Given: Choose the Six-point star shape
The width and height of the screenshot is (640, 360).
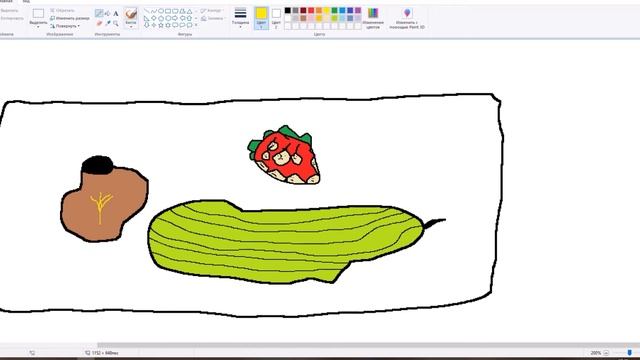Looking at the screenshot, I should (168, 25).
